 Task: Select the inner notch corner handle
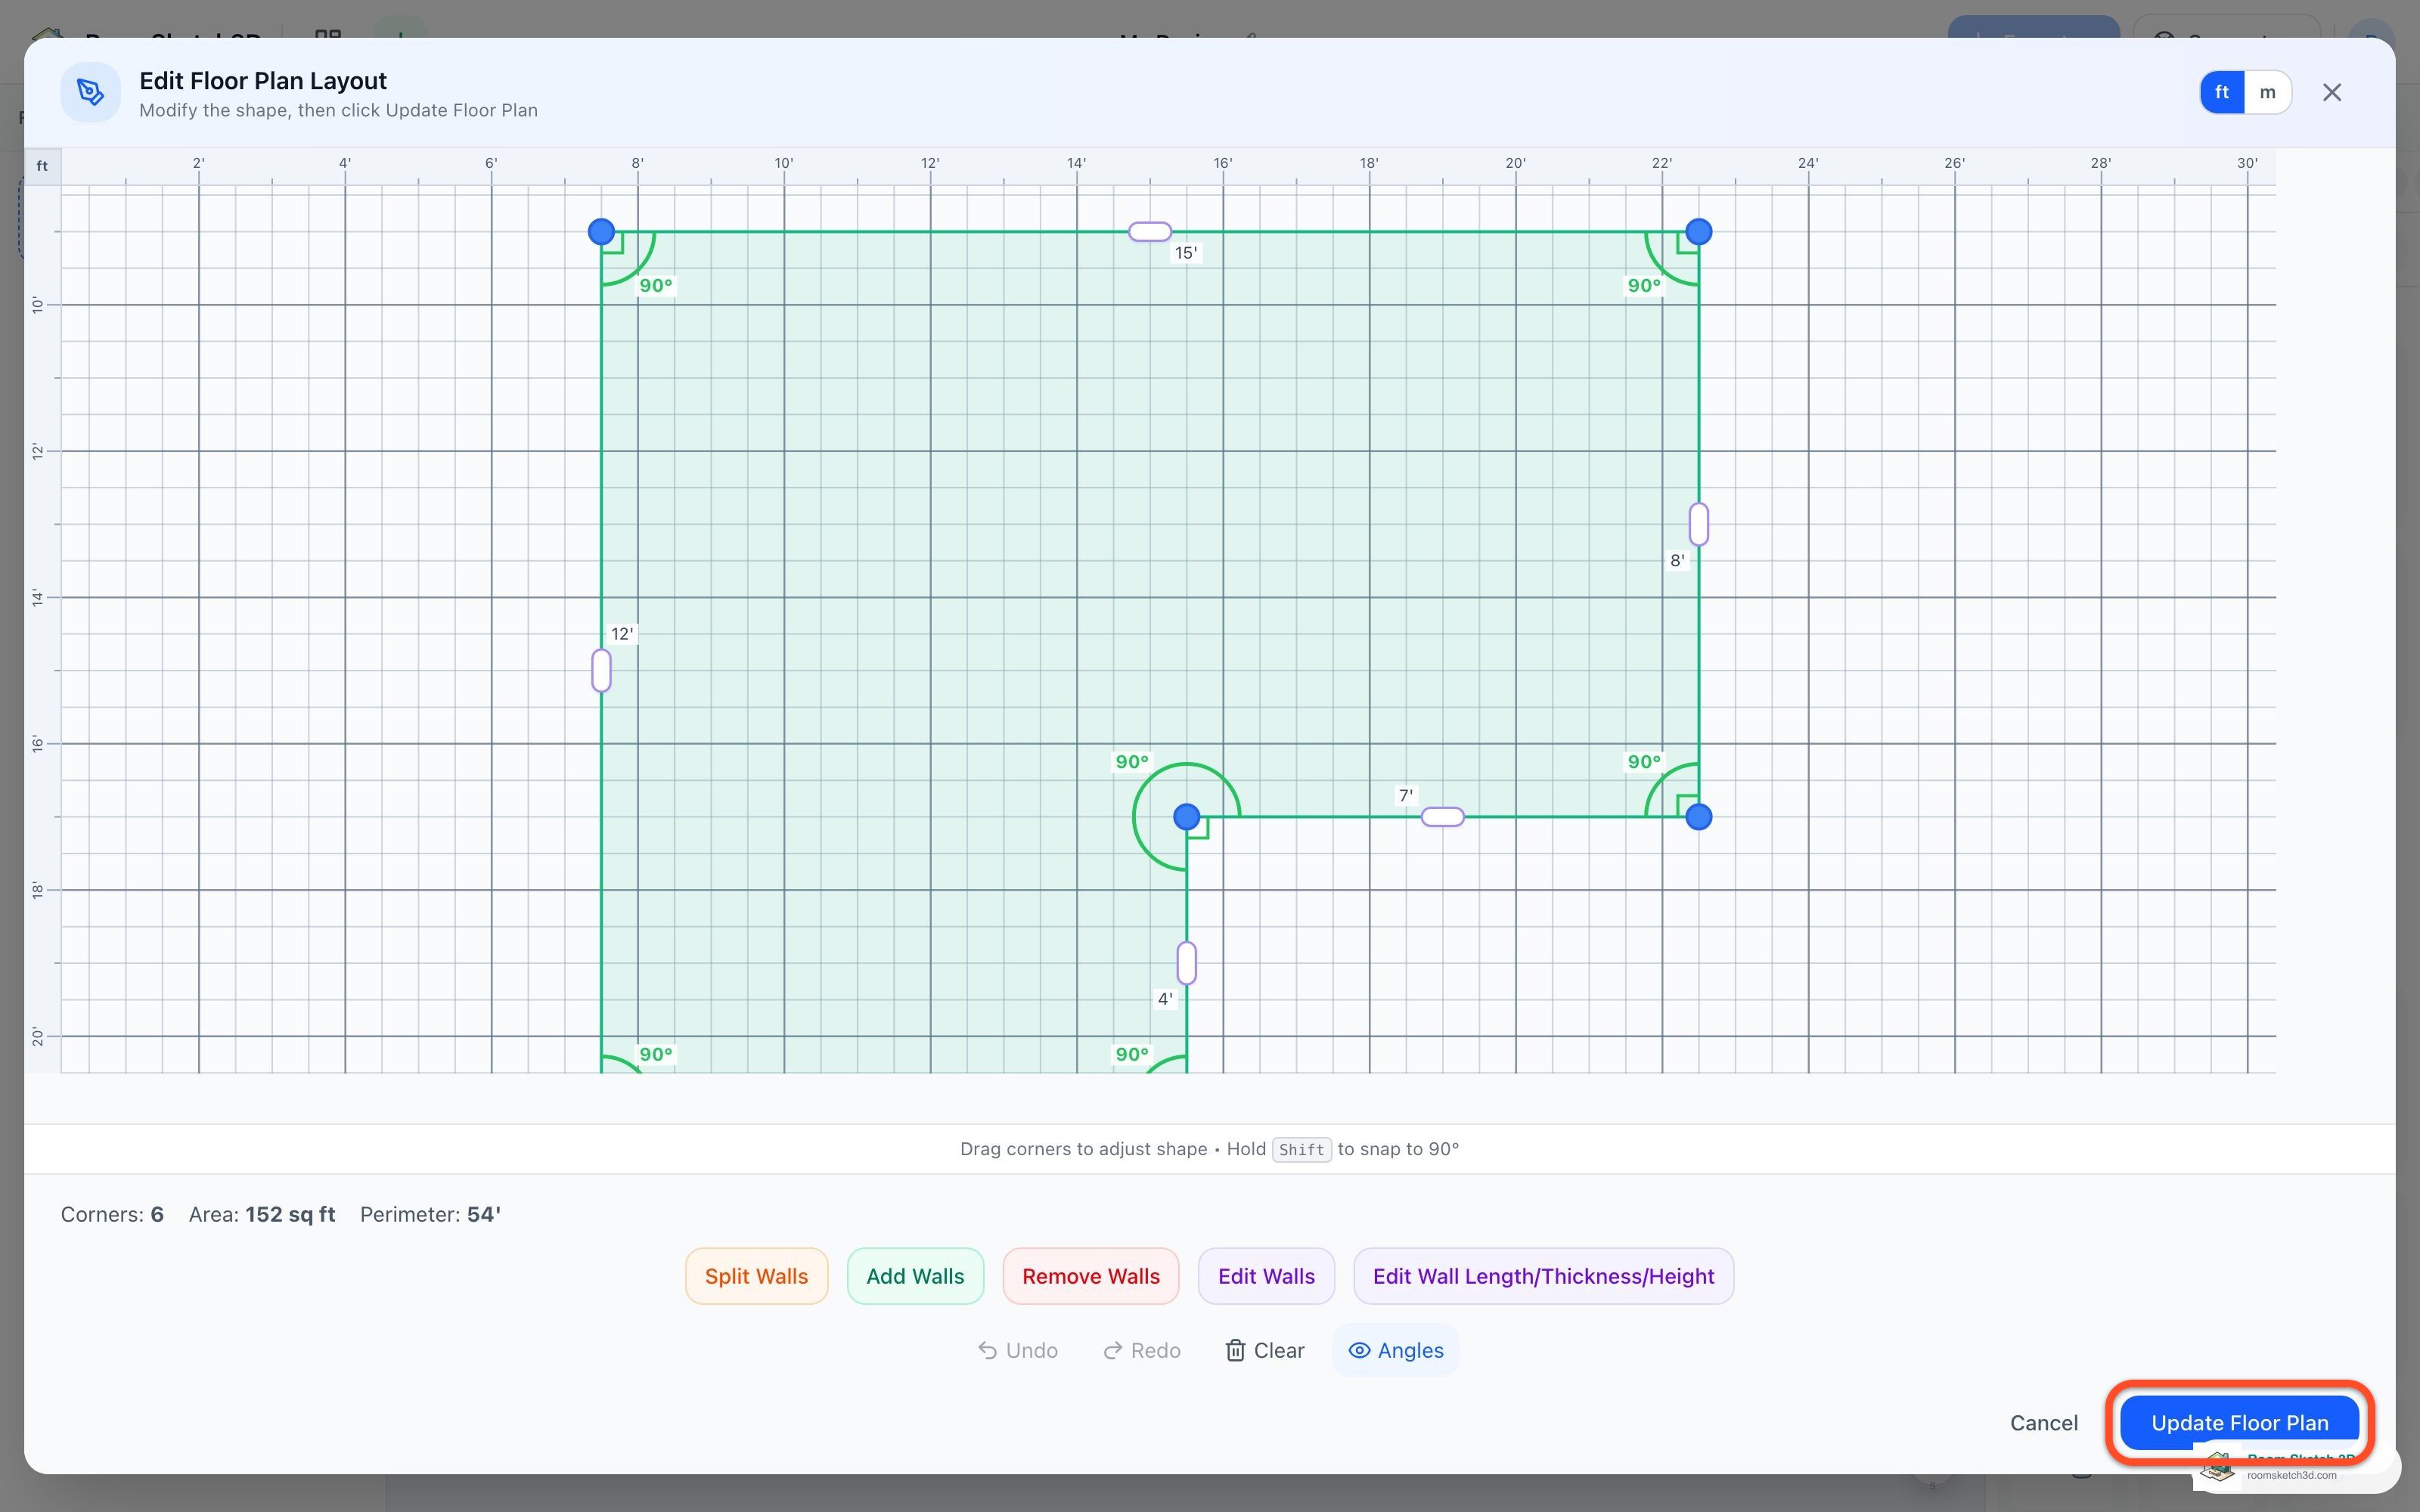(1186, 817)
